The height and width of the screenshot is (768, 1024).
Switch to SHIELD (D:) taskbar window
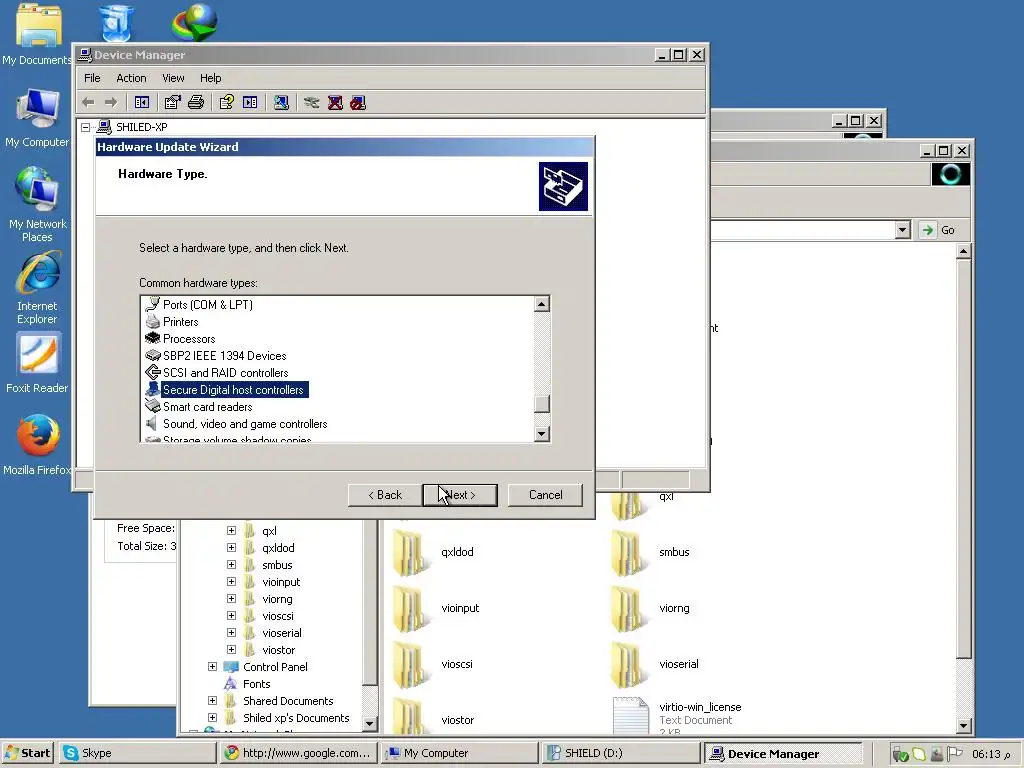[x=620, y=753]
